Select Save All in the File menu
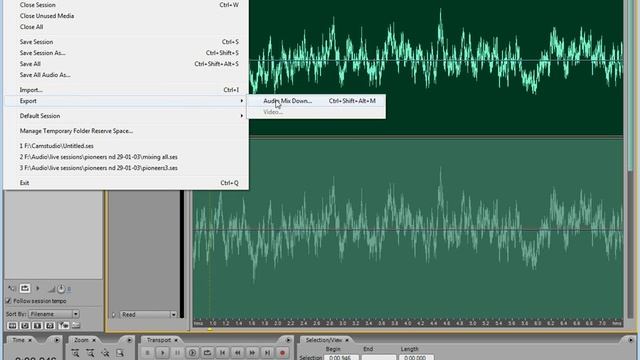The height and width of the screenshot is (360, 640). [126, 64]
